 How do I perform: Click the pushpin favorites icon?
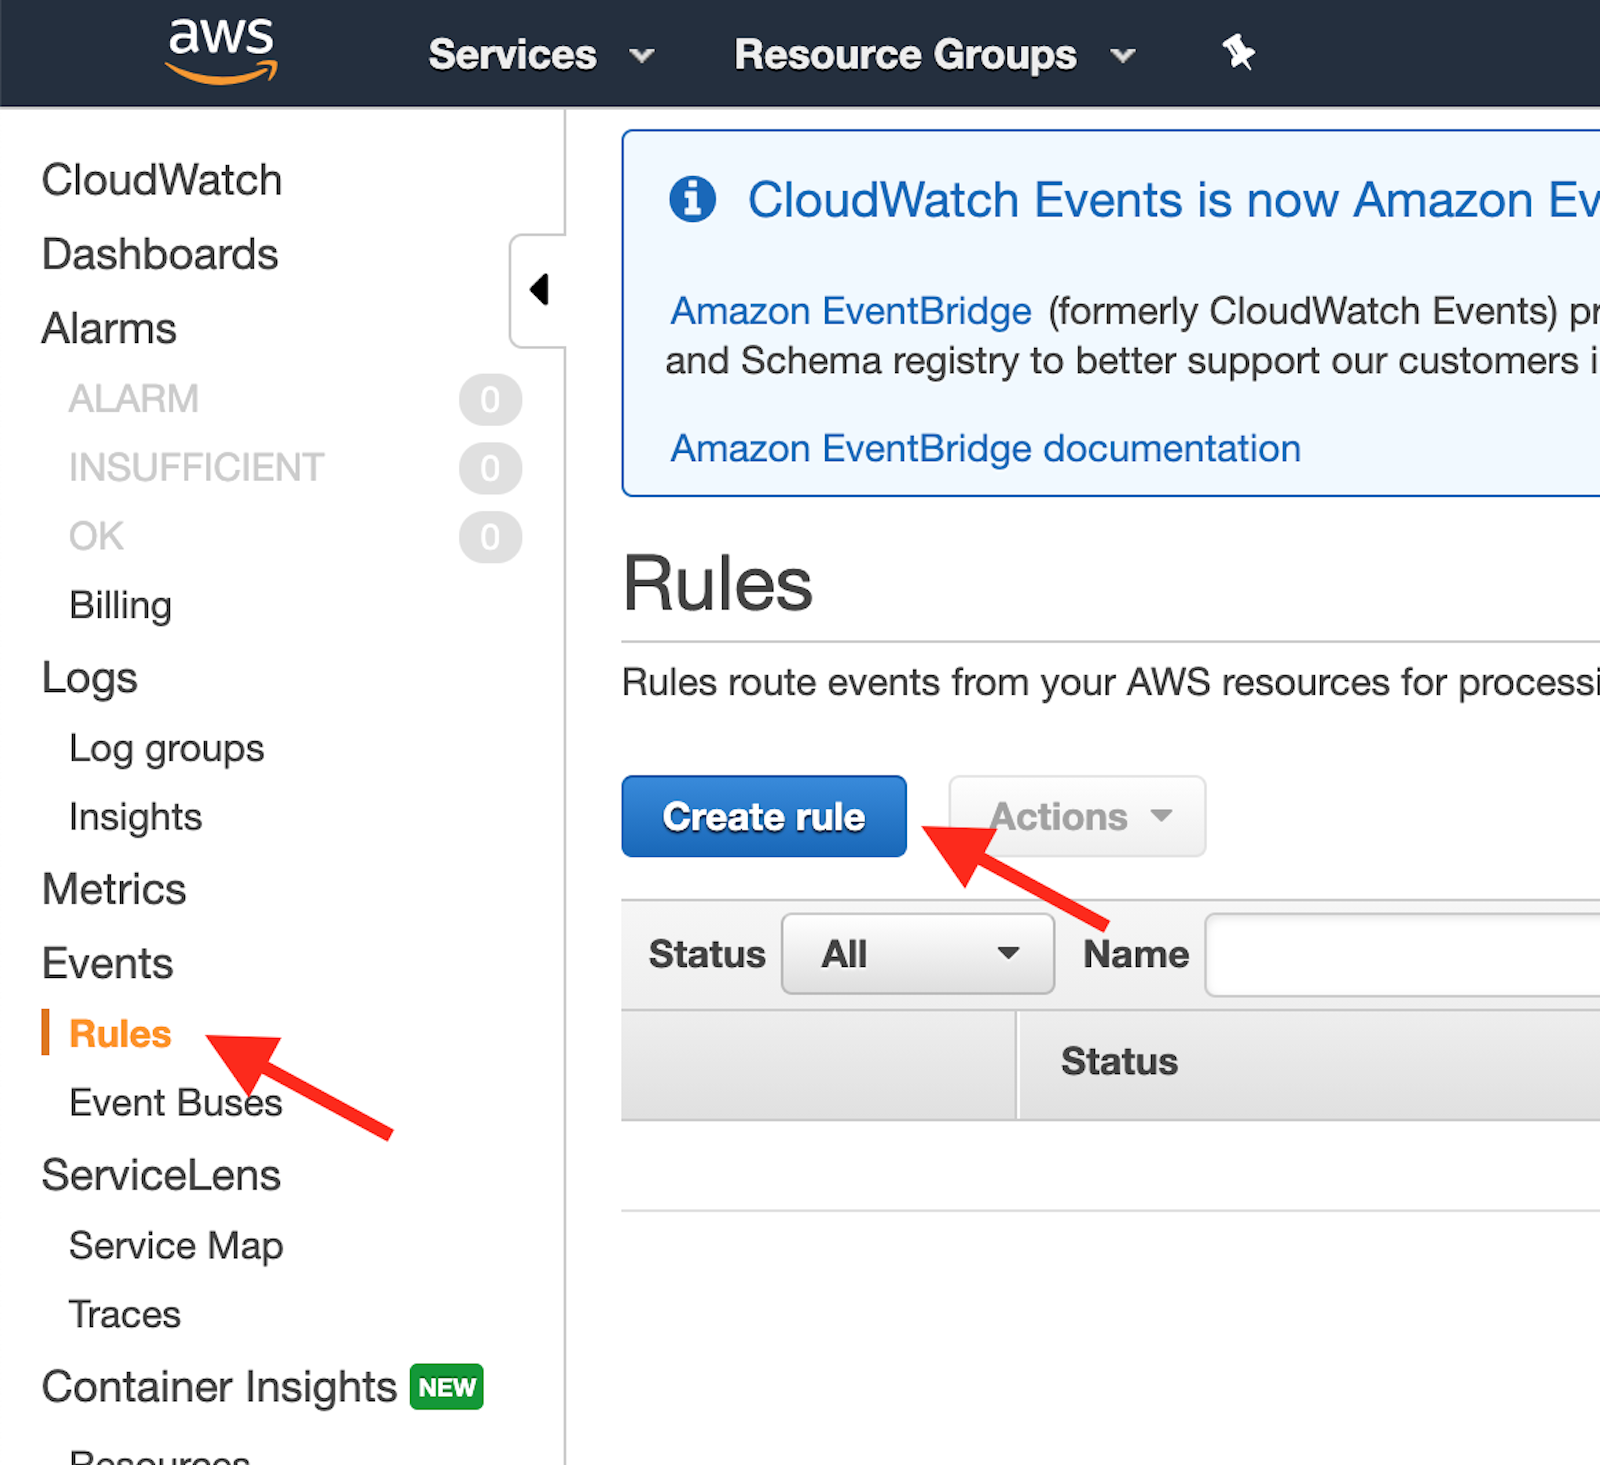(x=1238, y=52)
